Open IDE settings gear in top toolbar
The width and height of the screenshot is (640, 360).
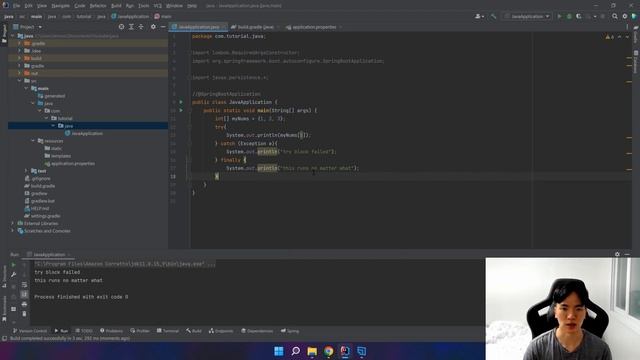tap(624, 16)
